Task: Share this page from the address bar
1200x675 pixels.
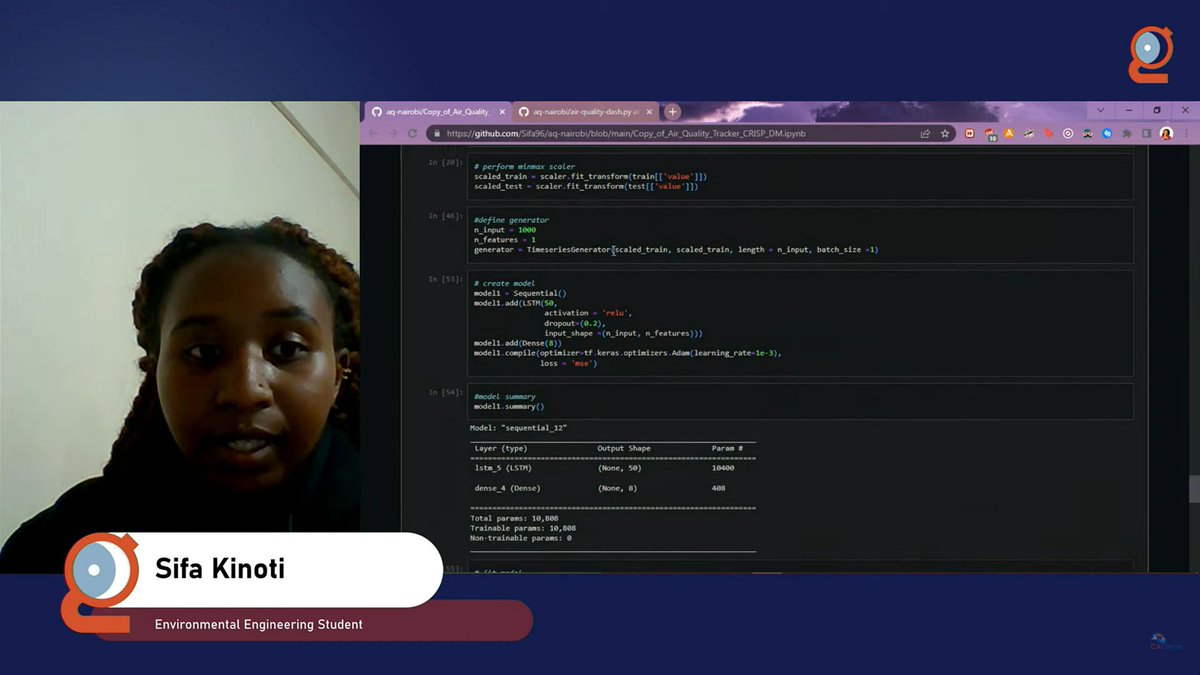Action: [x=925, y=133]
